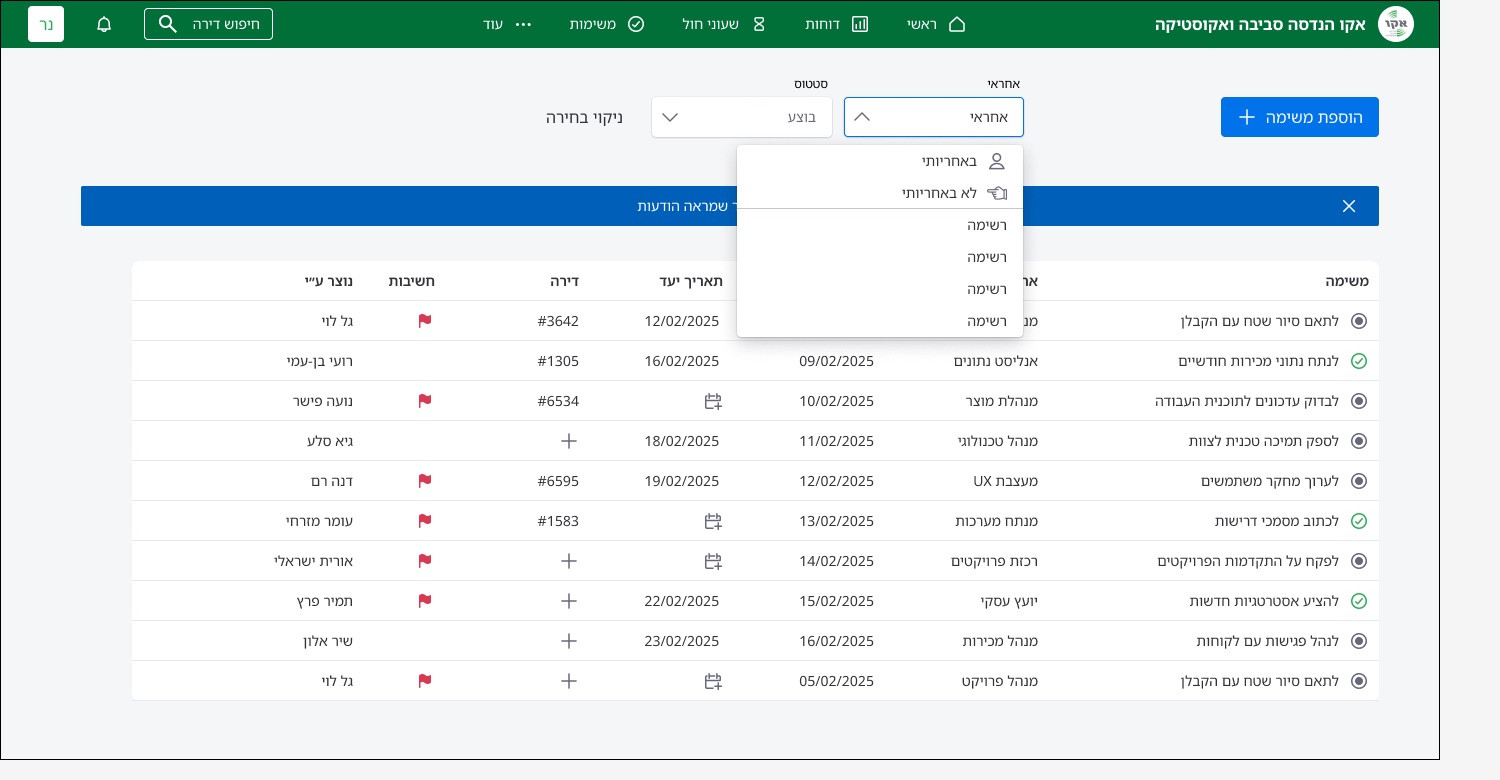The image size is (1500, 780).
Task: Open the משימות tab
Action: [607, 24]
